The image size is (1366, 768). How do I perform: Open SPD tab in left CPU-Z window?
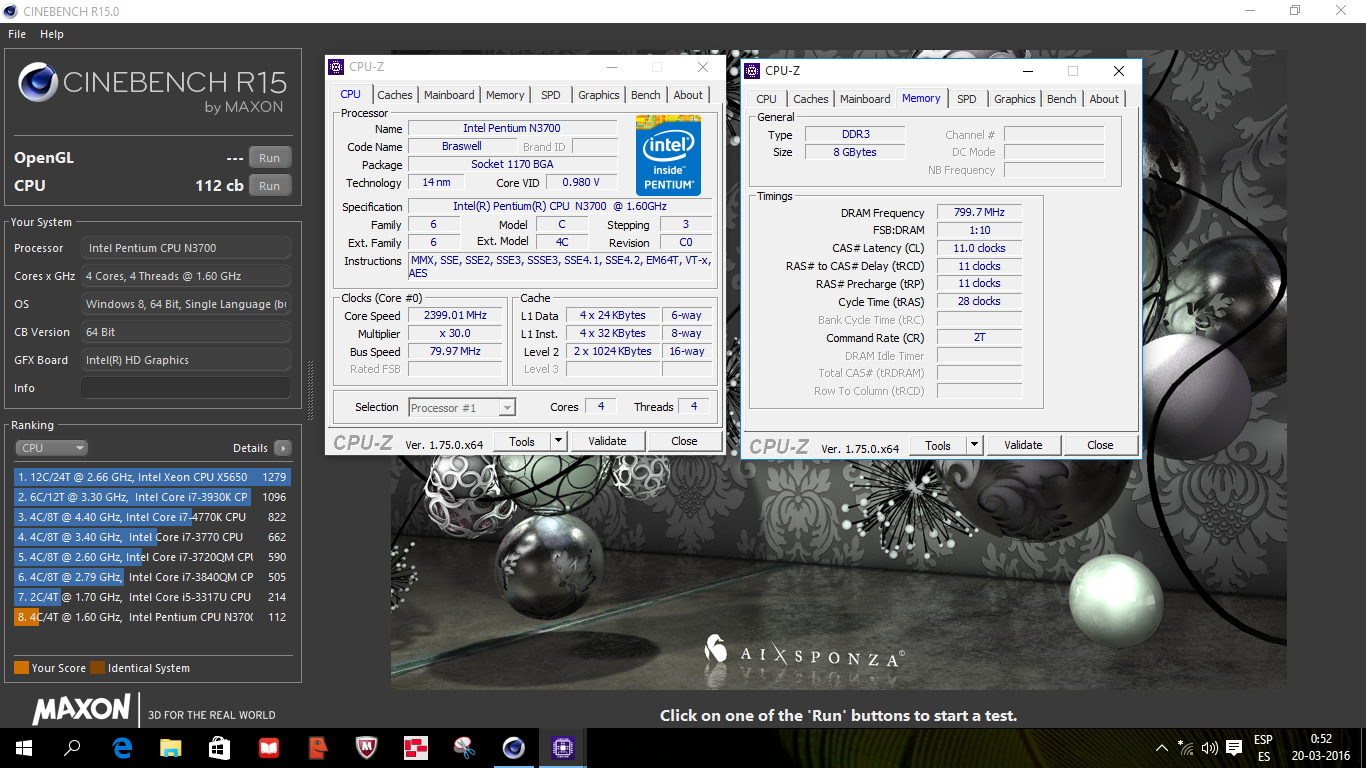tap(551, 95)
